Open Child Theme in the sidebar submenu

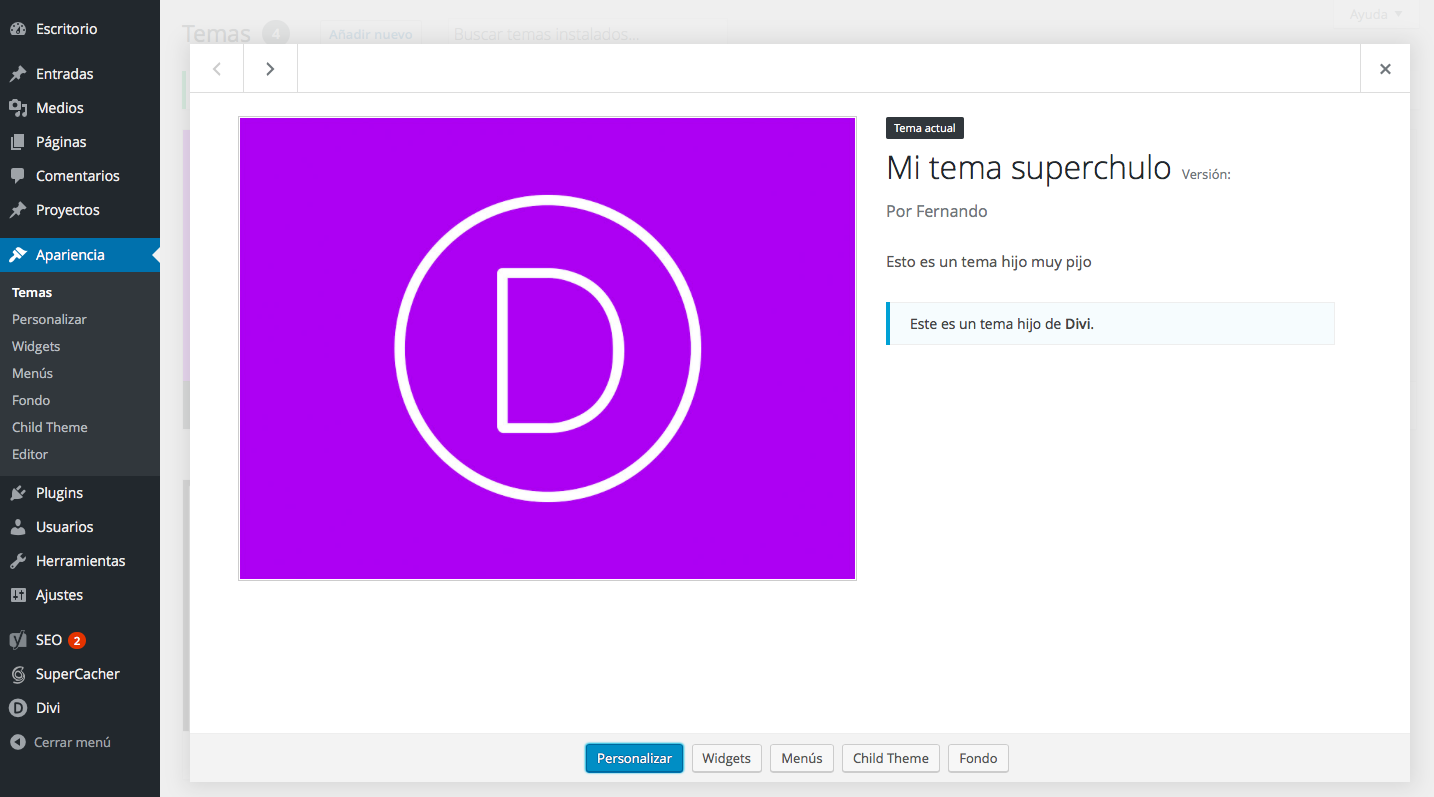pos(50,427)
